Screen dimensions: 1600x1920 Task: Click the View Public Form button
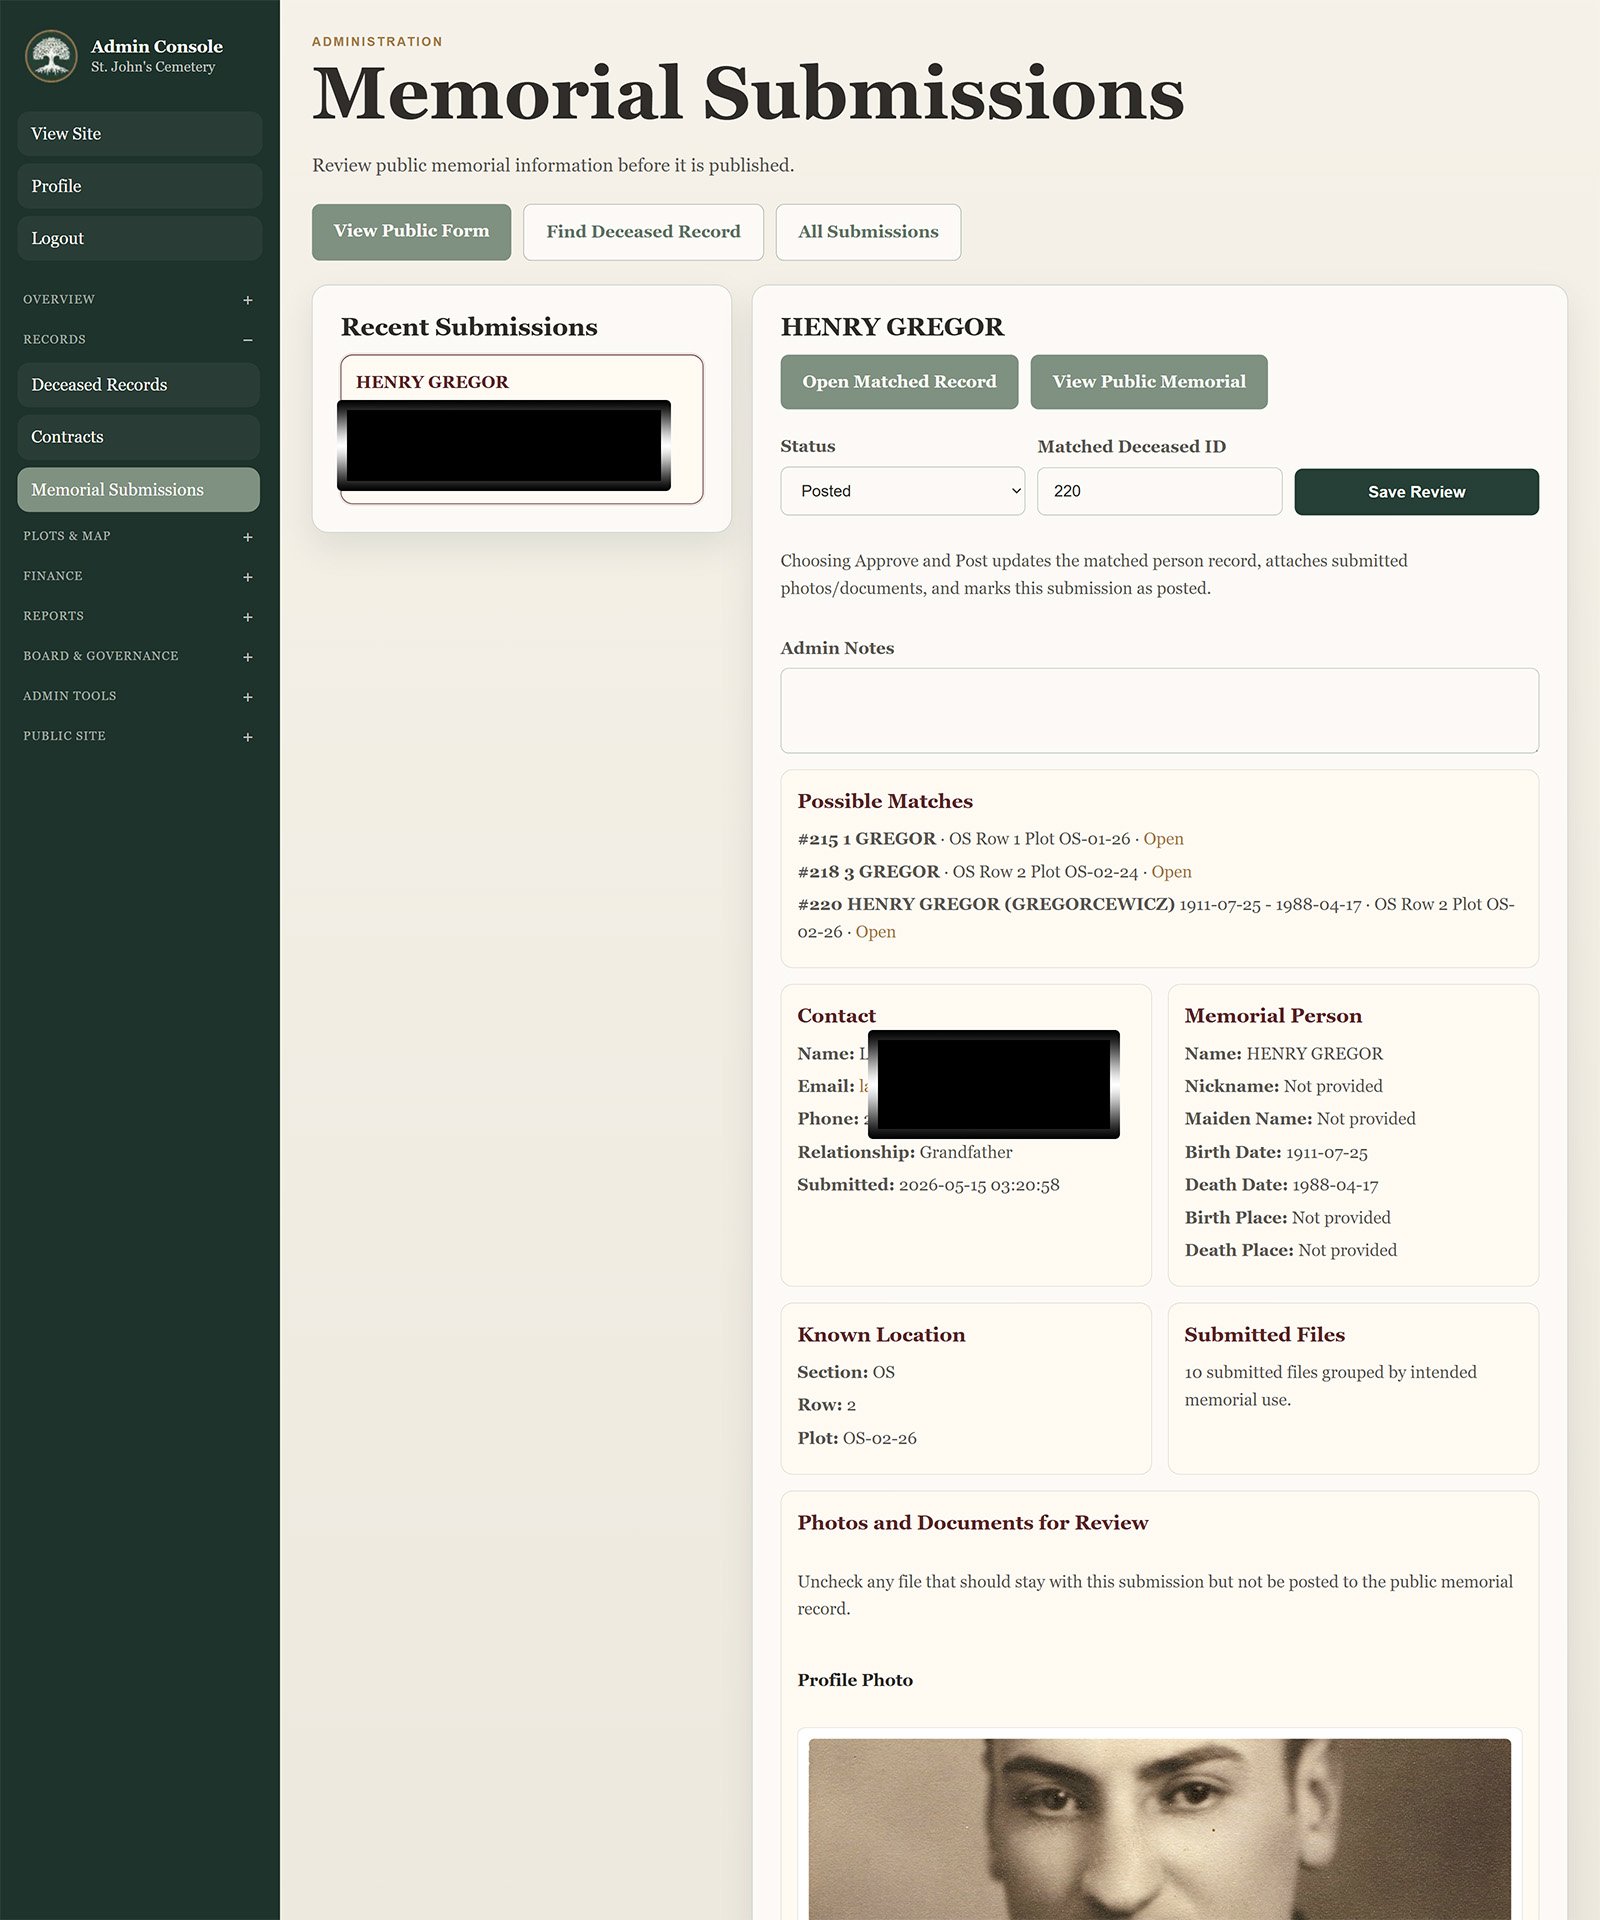click(411, 232)
